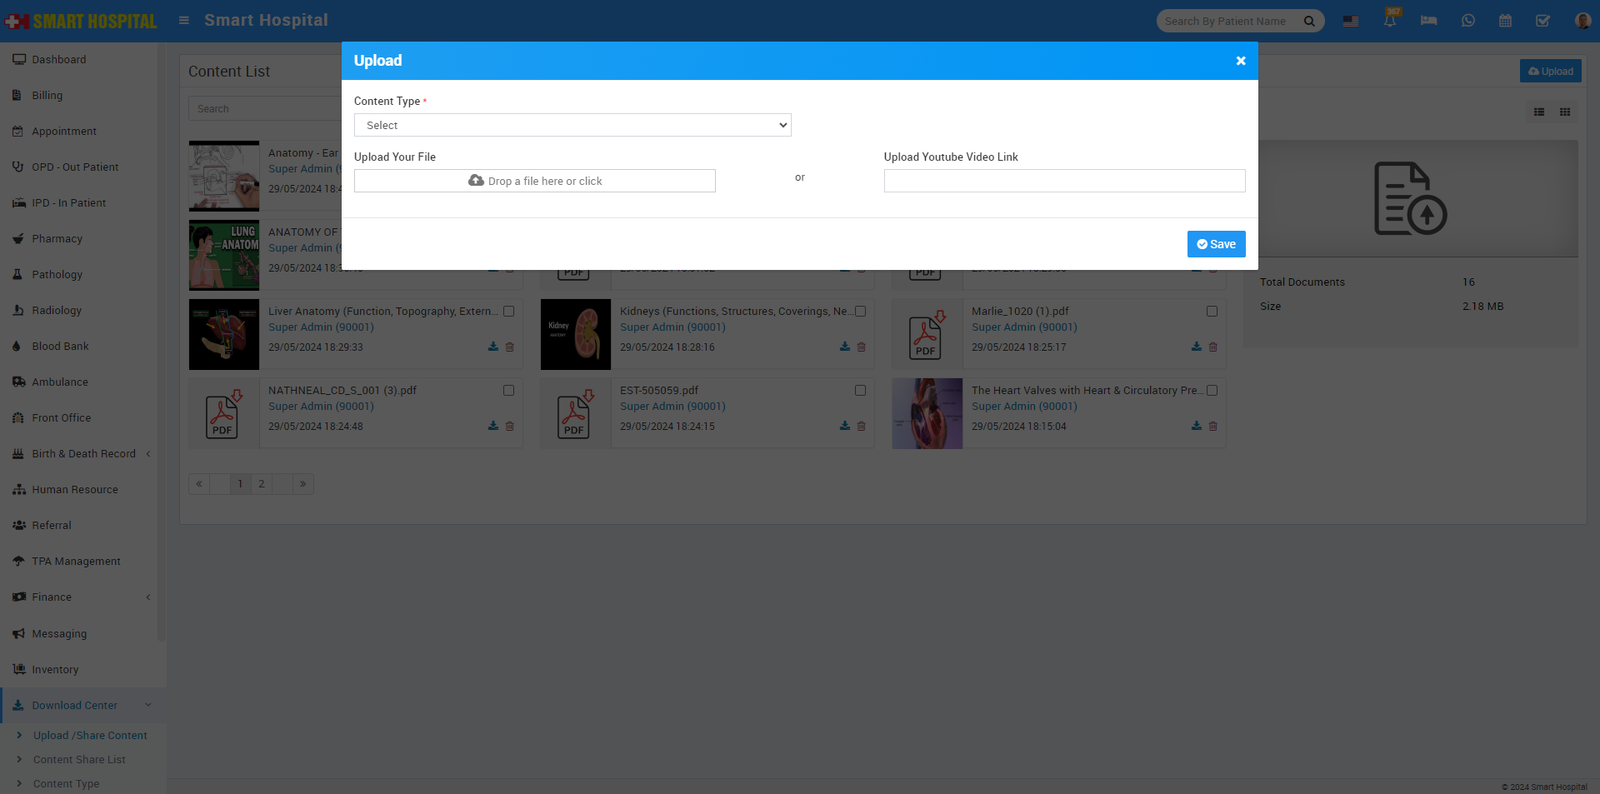The height and width of the screenshot is (794, 1600).
Task: Open the calendar icon in top bar
Action: [x=1505, y=21]
